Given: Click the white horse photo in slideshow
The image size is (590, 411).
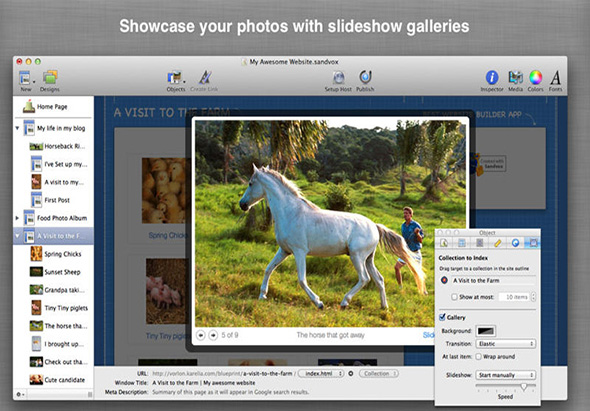Looking at the screenshot, I should [330, 224].
